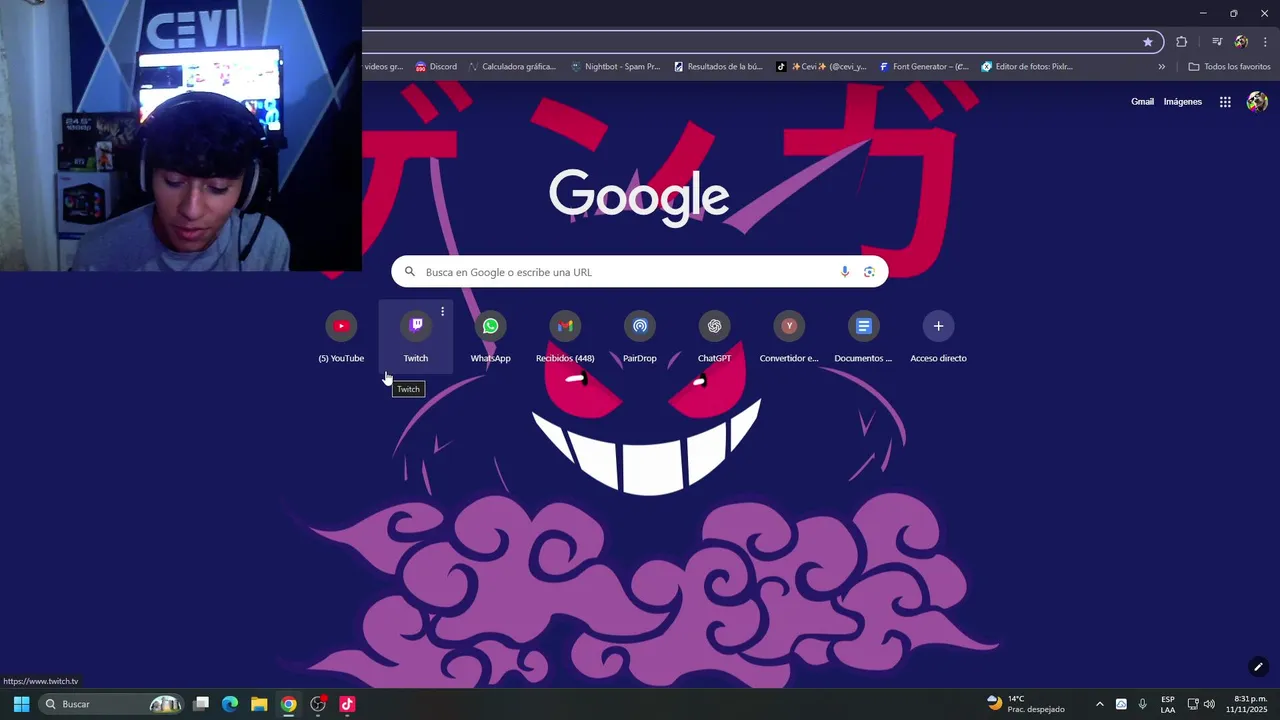Open the Google apps grid
The width and height of the screenshot is (1280, 720).
click(x=1225, y=102)
